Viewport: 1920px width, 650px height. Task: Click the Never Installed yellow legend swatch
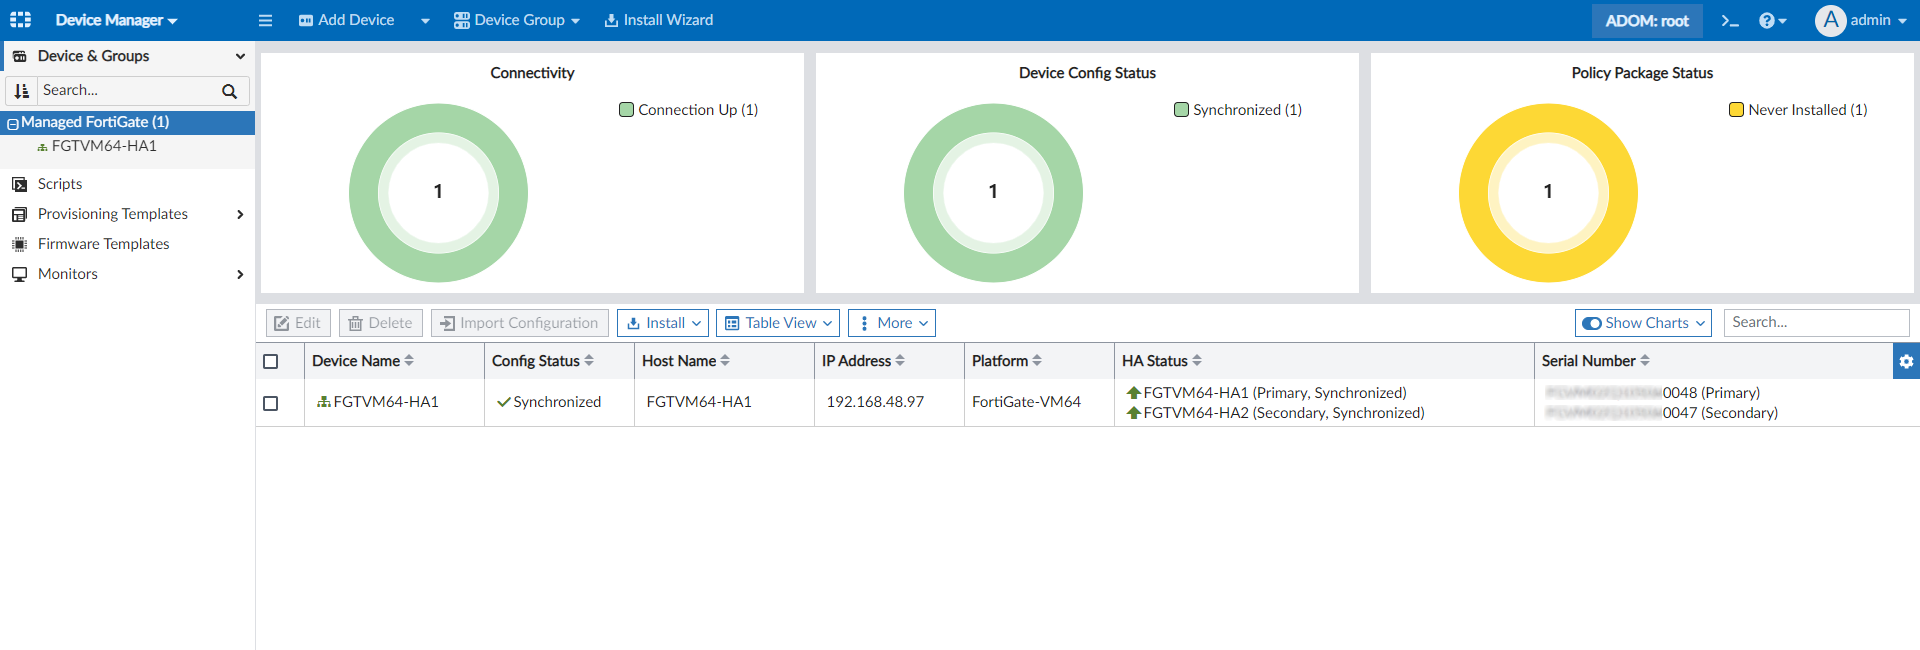click(x=1736, y=110)
